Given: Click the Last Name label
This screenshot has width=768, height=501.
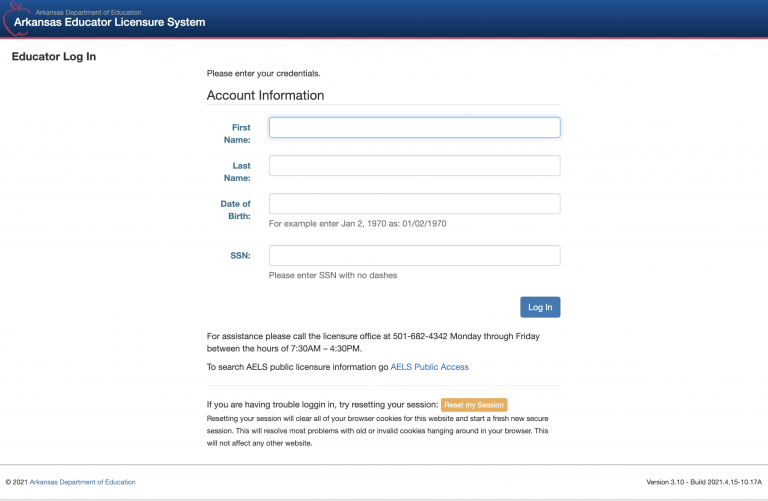Looking at the screenshot, I should click(237, 172).
